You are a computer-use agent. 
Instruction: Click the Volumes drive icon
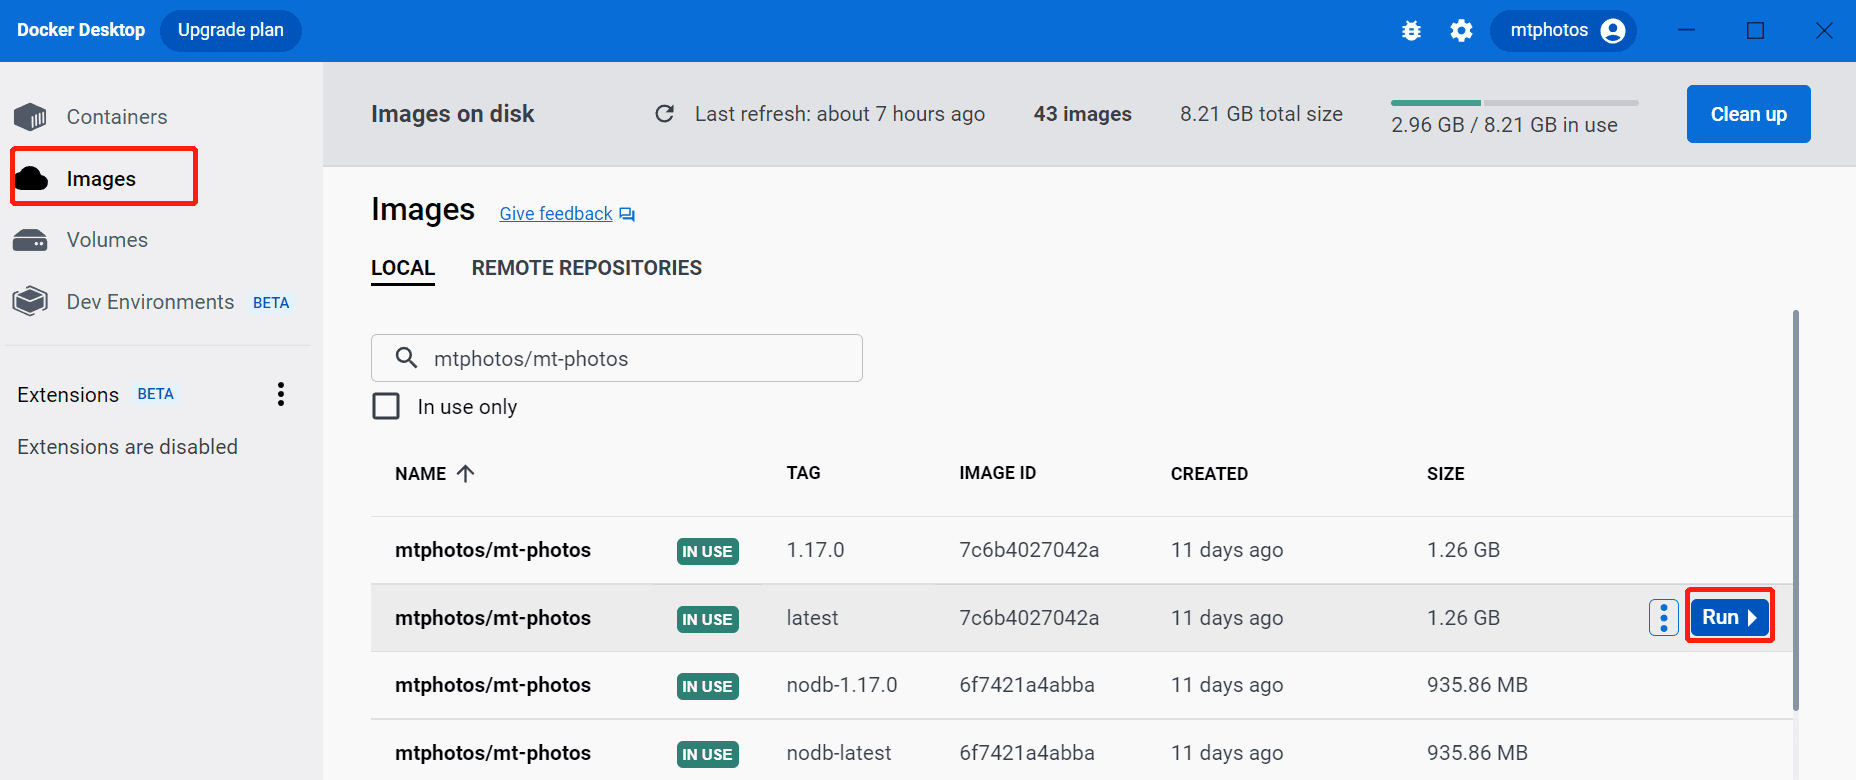[30, 240]
